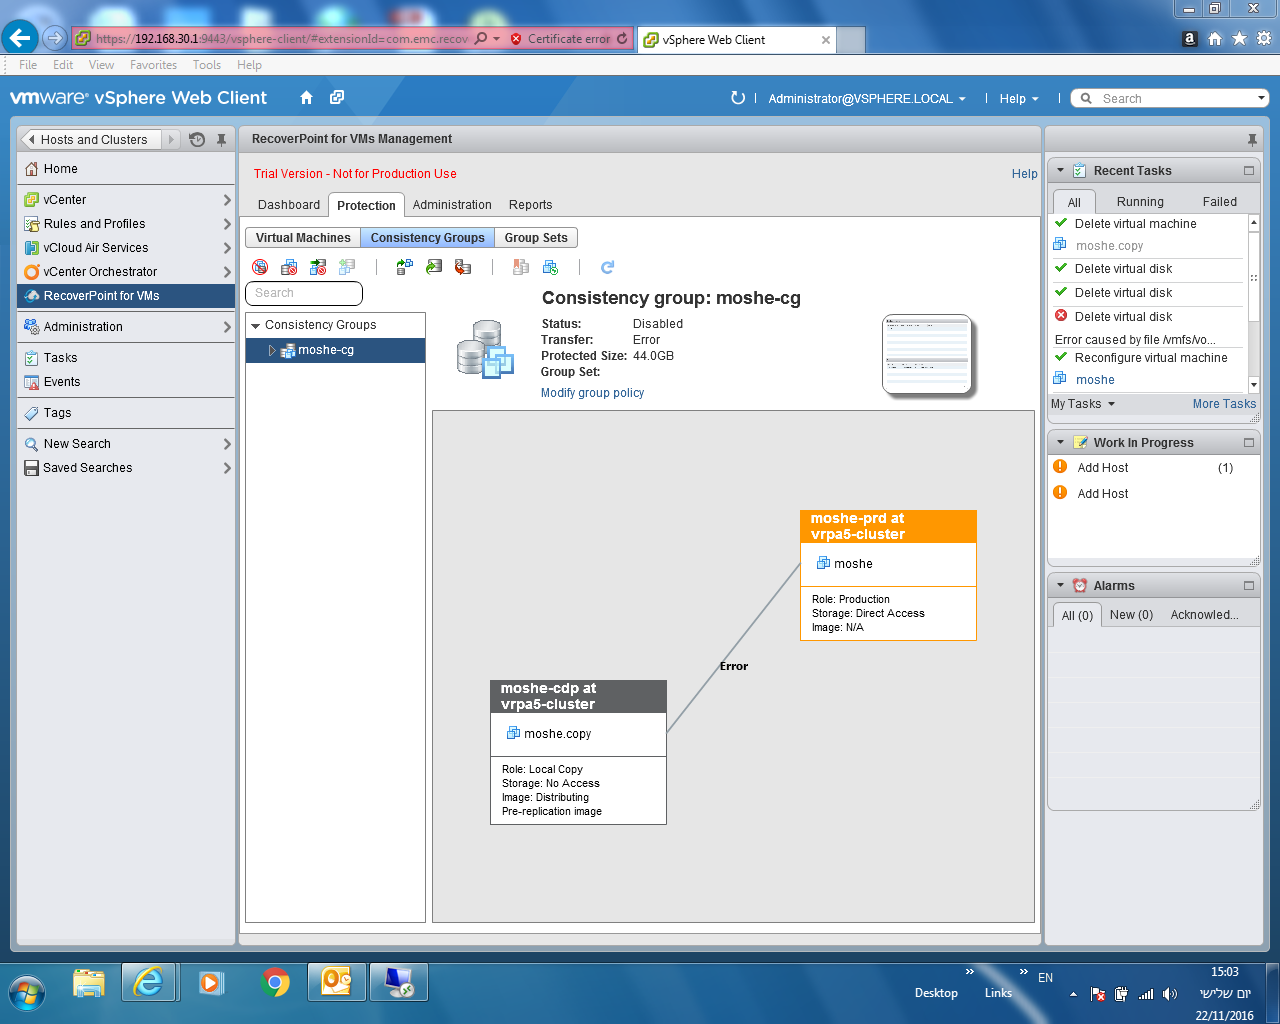This screenshot has height=1024, width=1280.
Task: Open the Help dropdown in header
Action: tap(1019, 99)
